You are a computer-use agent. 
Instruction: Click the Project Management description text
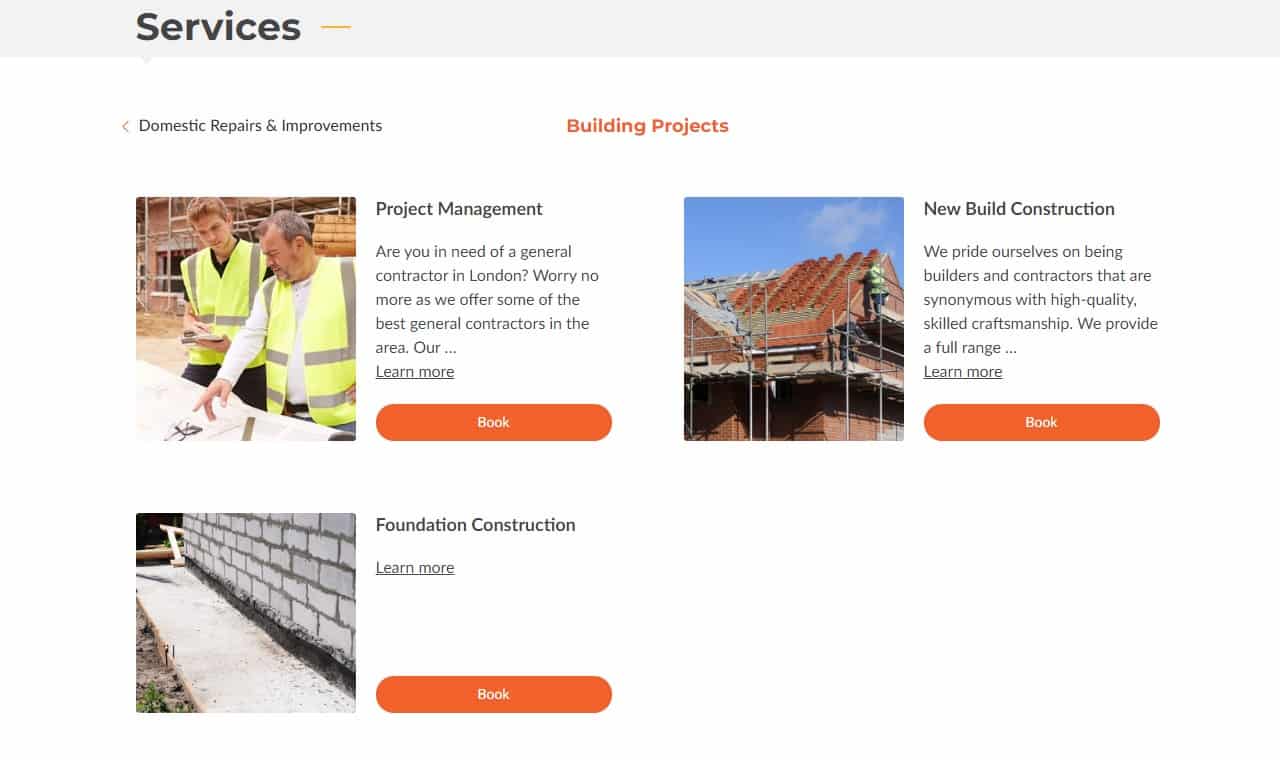(487, 300)
